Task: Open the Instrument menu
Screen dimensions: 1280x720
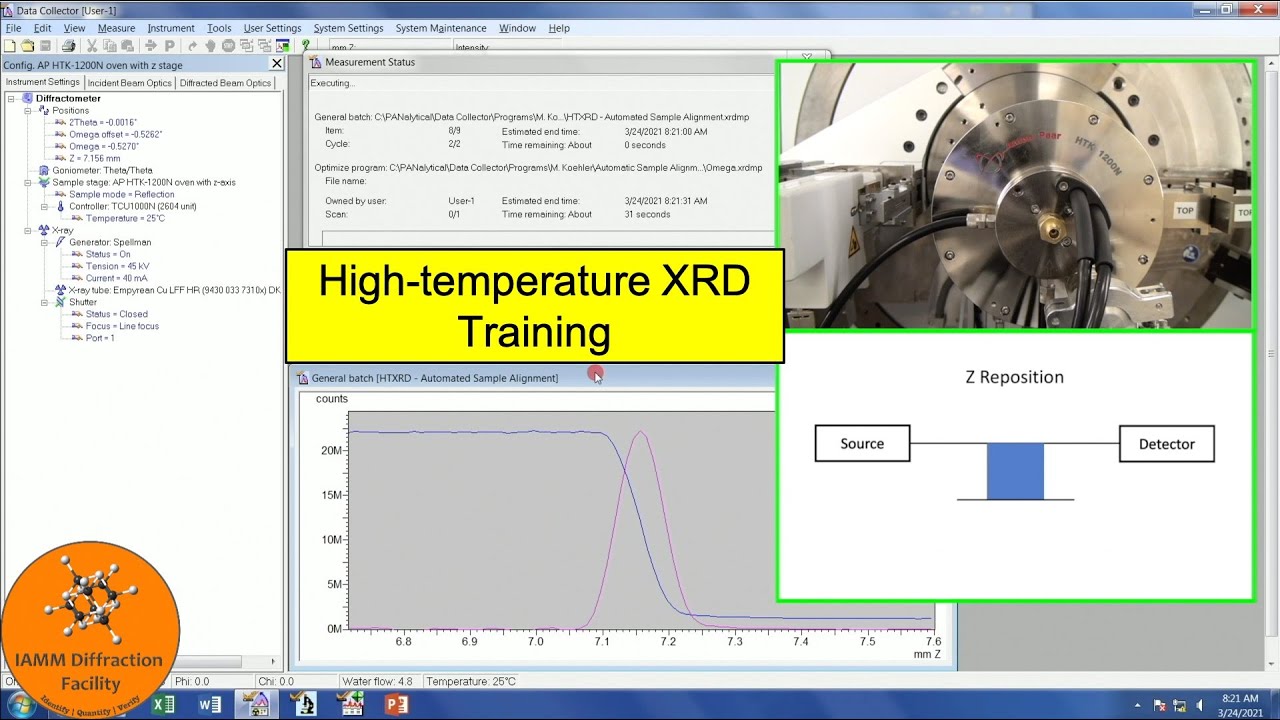Action: (x=171, y=28)
